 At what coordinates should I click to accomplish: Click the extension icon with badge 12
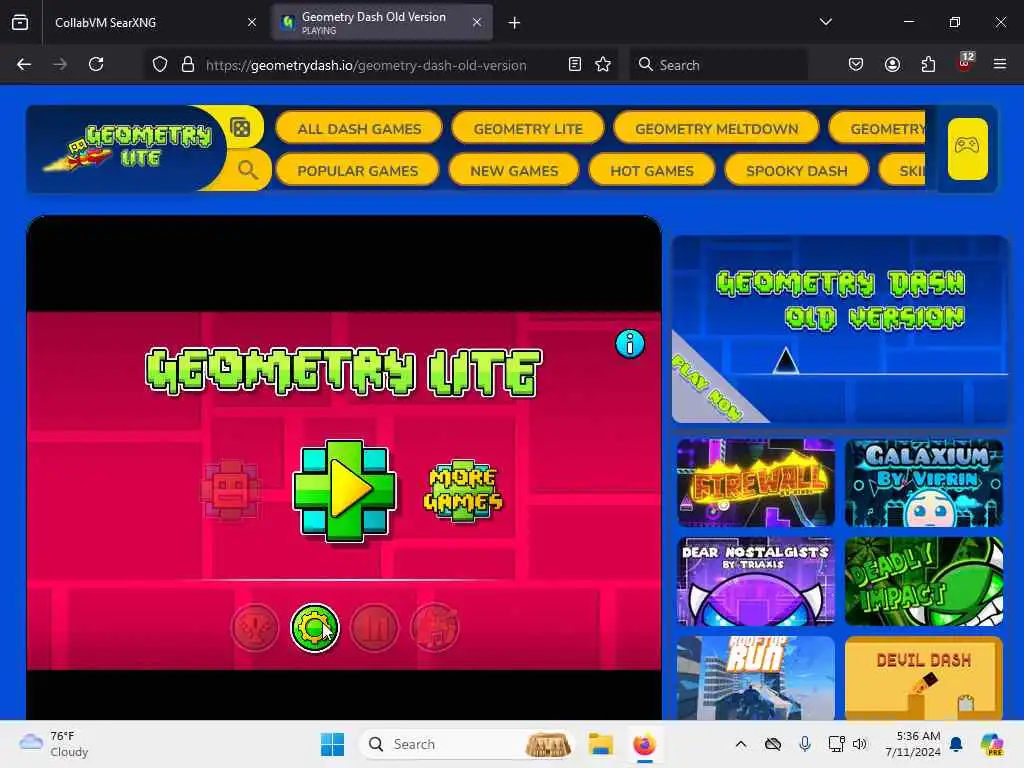[965, 63]
